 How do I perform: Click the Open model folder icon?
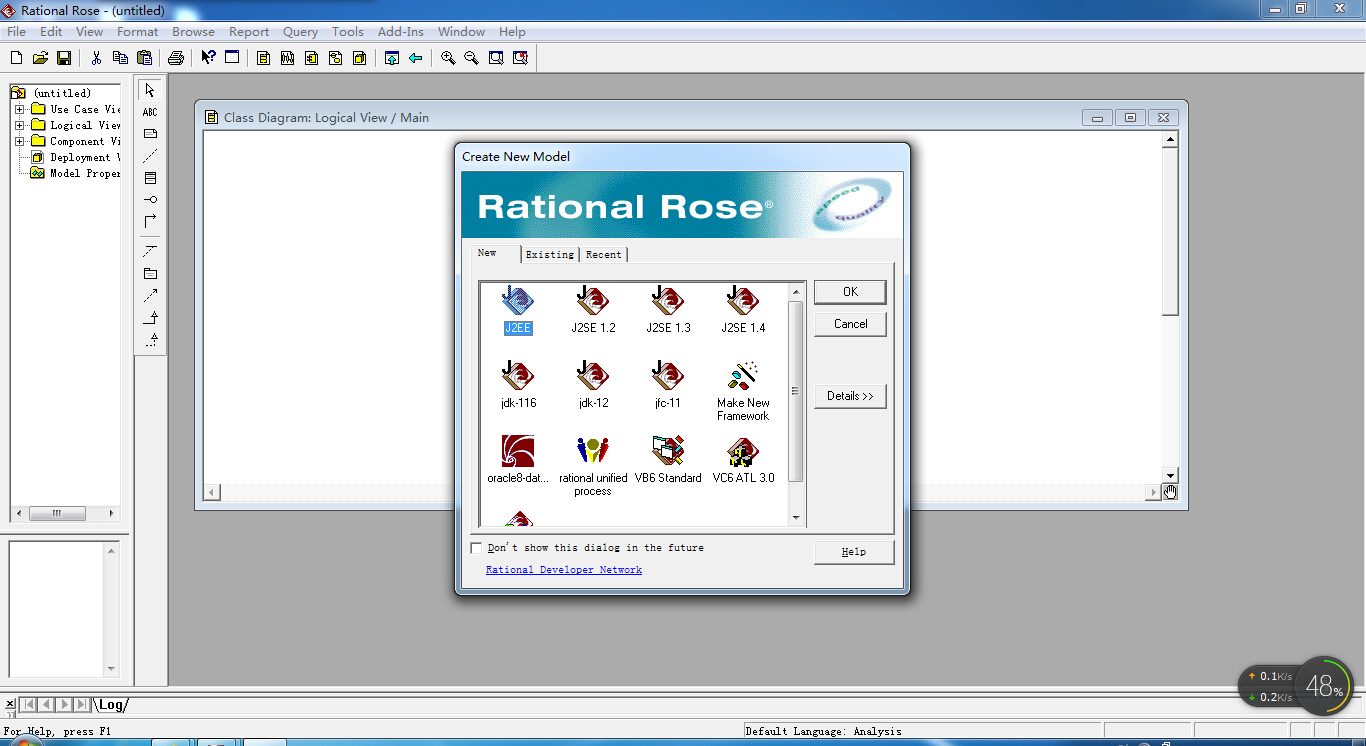click(x=40, y=58)
